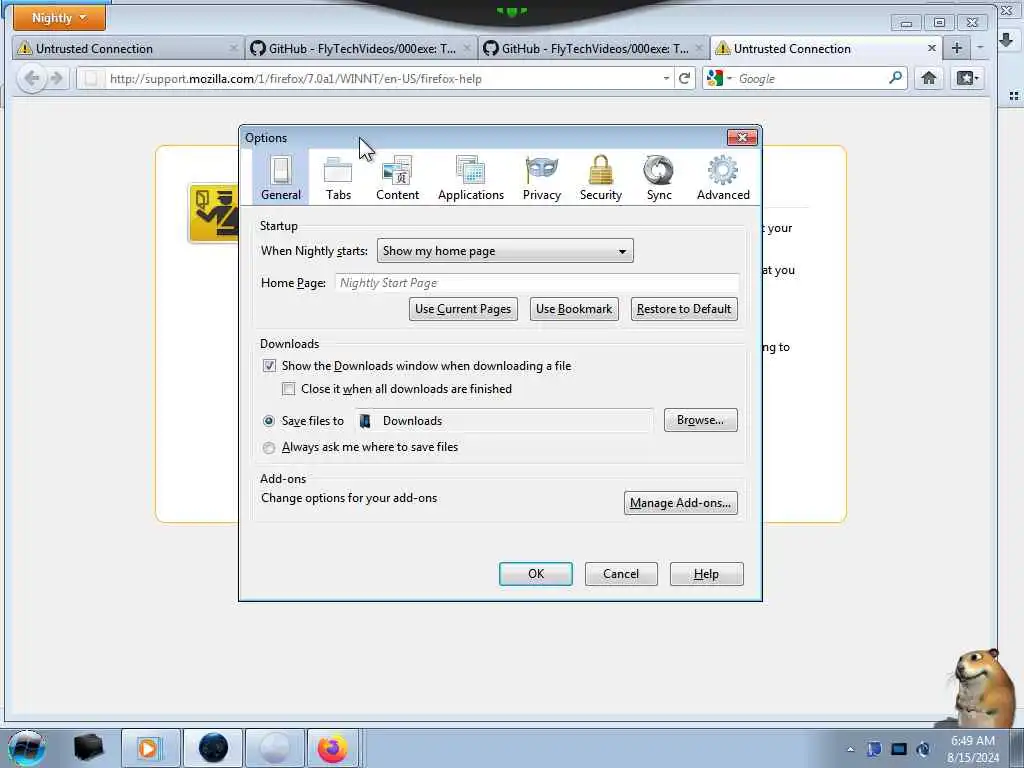Select Always ask me where to save
Viewport: 1024px width, 768px height.
[x=268, y=447]
